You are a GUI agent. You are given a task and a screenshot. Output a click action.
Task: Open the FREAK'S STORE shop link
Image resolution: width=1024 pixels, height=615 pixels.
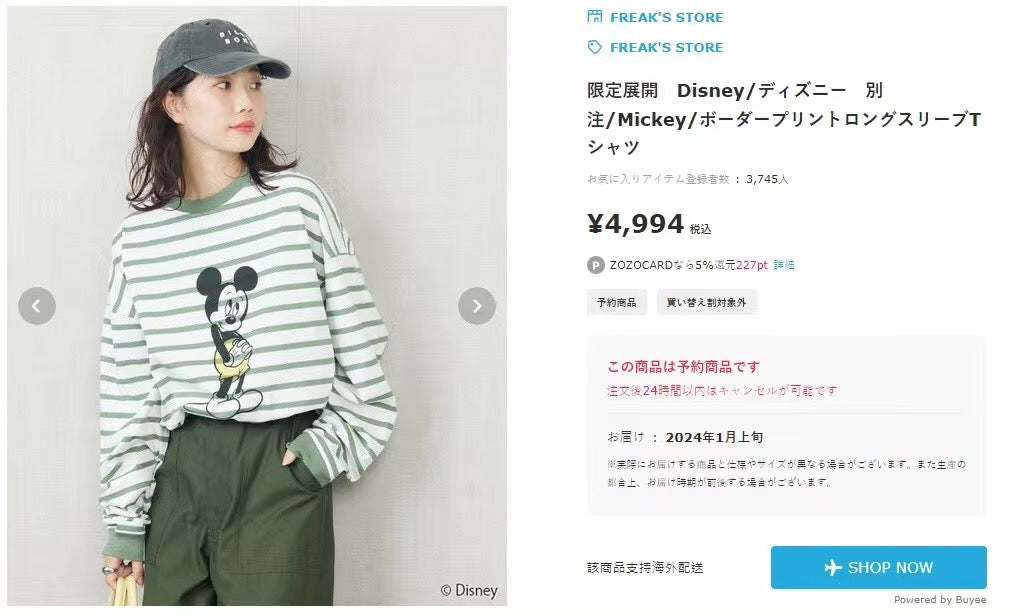pos(666,17)
